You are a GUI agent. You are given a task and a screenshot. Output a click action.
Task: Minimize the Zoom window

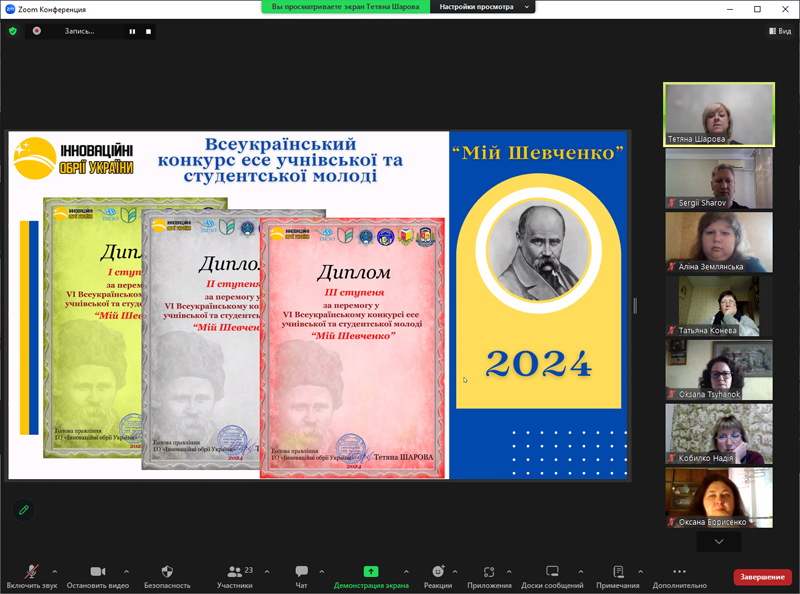(x=730, y=9)
